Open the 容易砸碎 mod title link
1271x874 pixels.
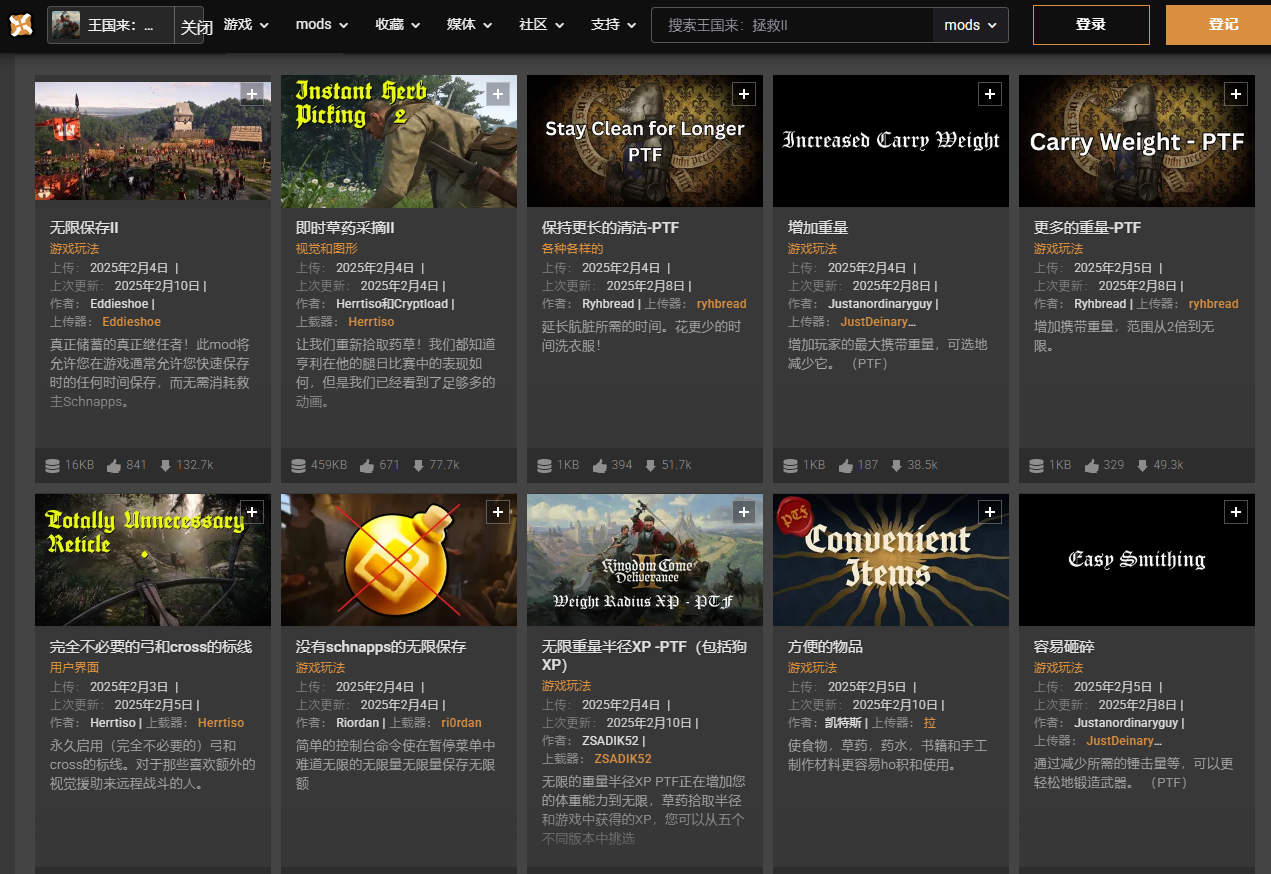(1064, 647)
